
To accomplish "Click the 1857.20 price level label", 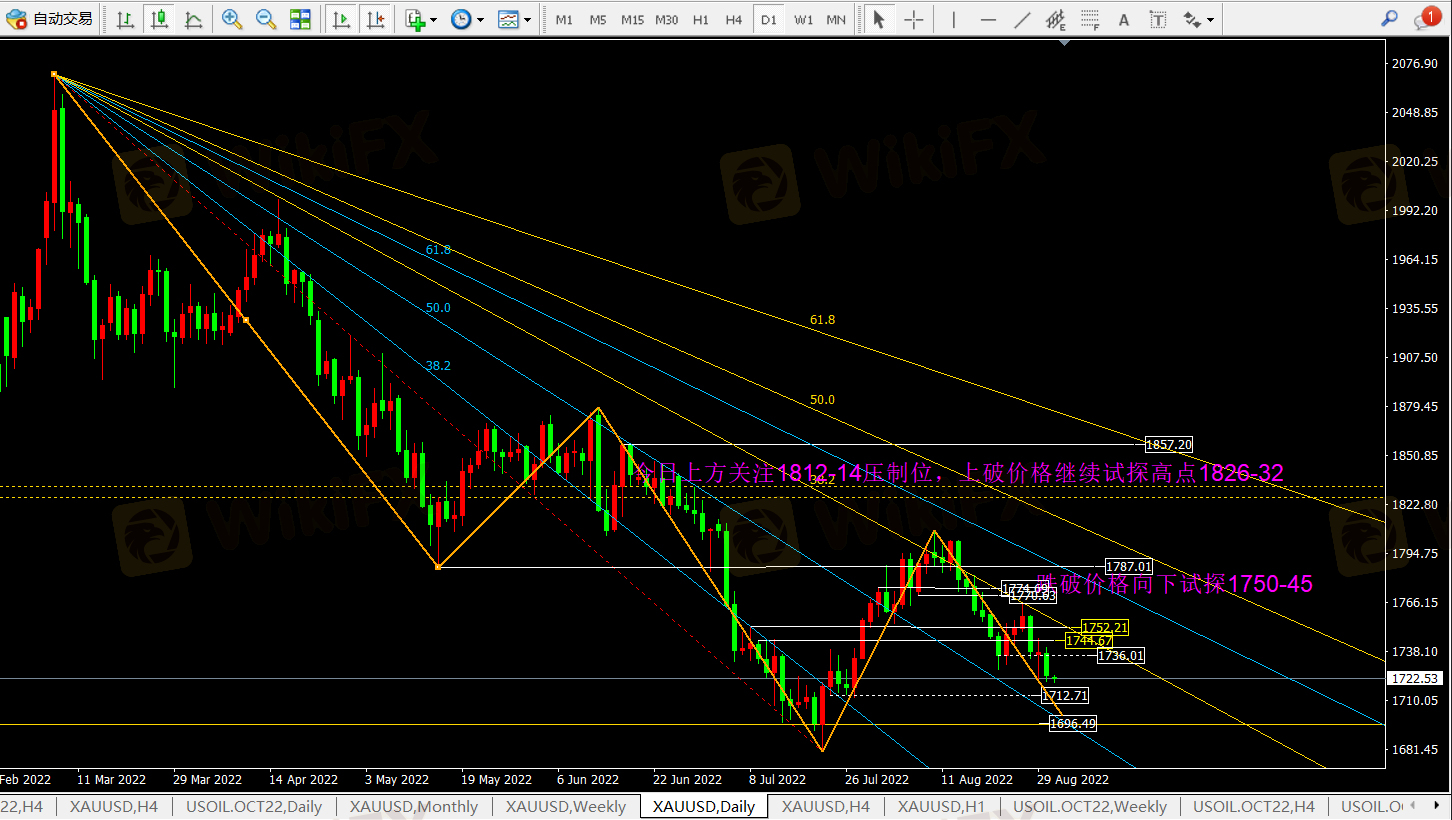I will tap(1168, 444).
